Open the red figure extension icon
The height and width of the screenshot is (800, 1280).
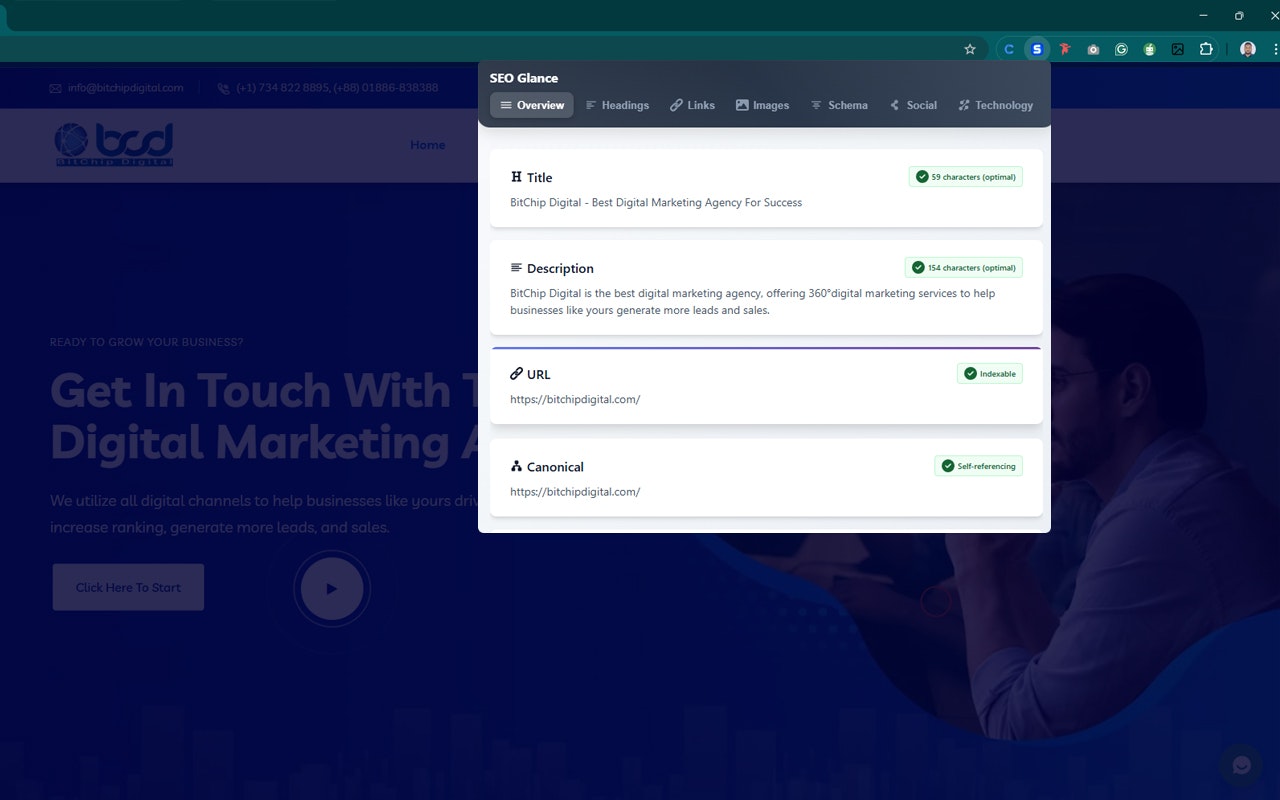tap(1065, 49)
